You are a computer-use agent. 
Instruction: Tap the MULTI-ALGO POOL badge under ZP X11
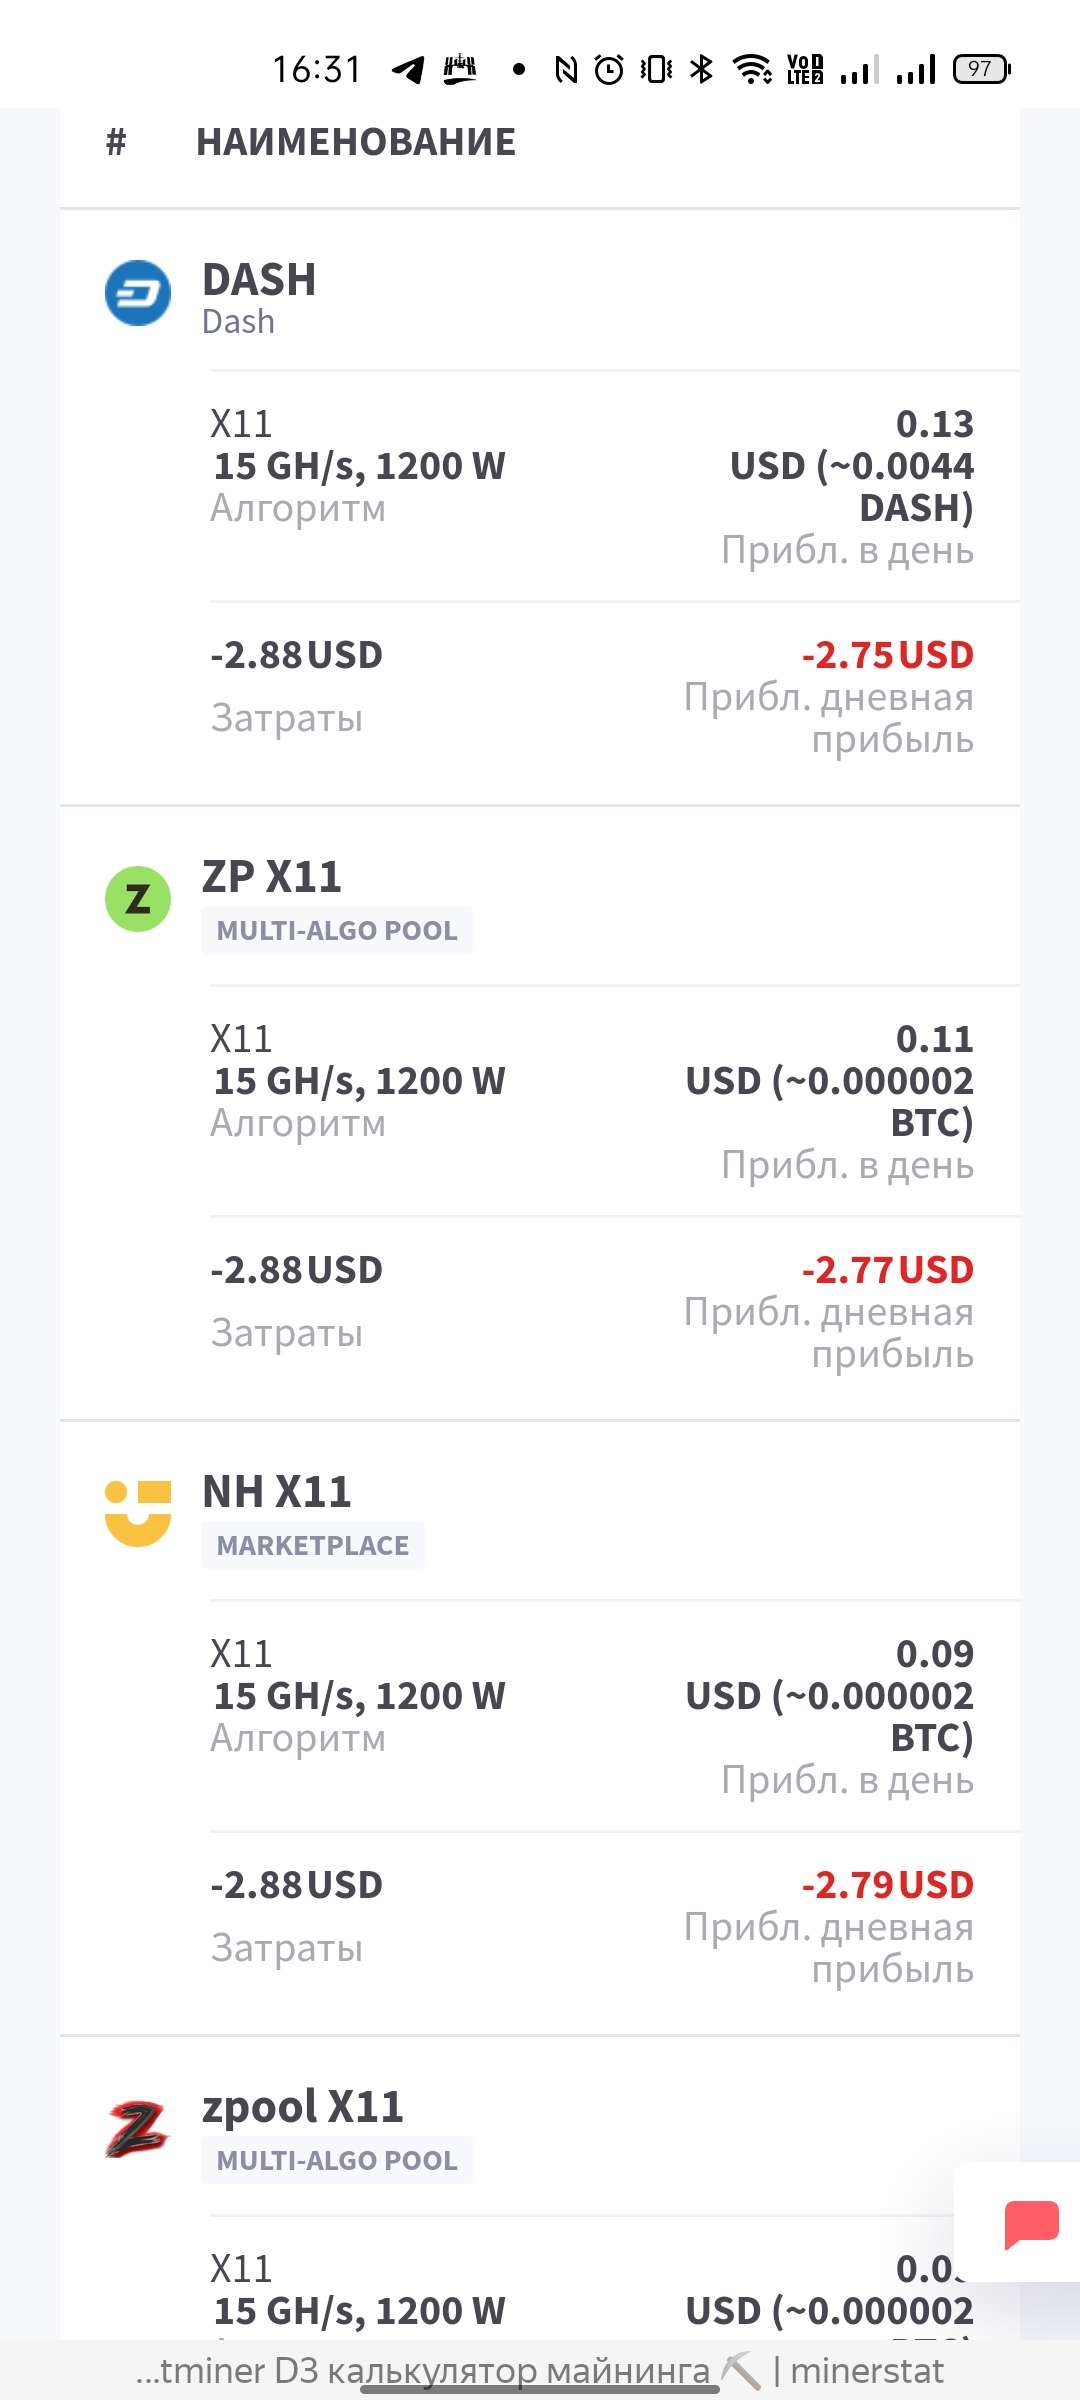point(337,931)
